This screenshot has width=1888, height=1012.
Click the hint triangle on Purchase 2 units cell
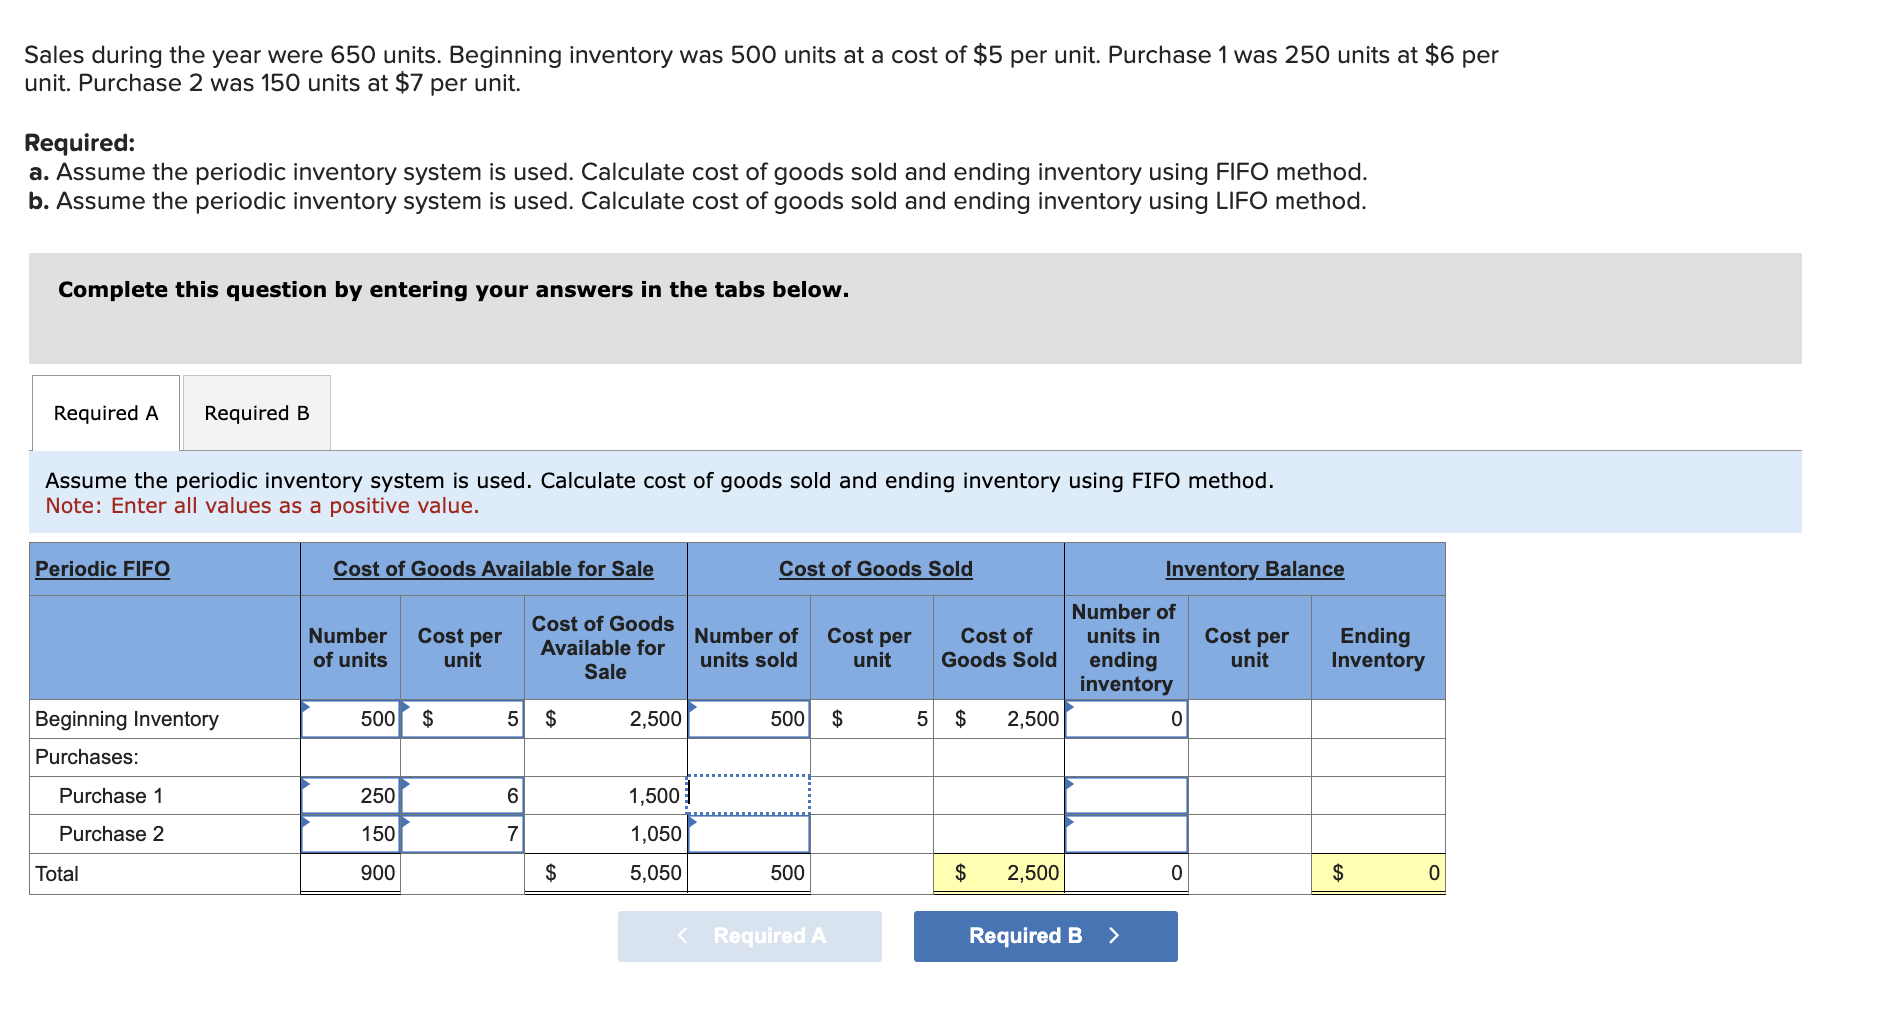pos(307,822)
